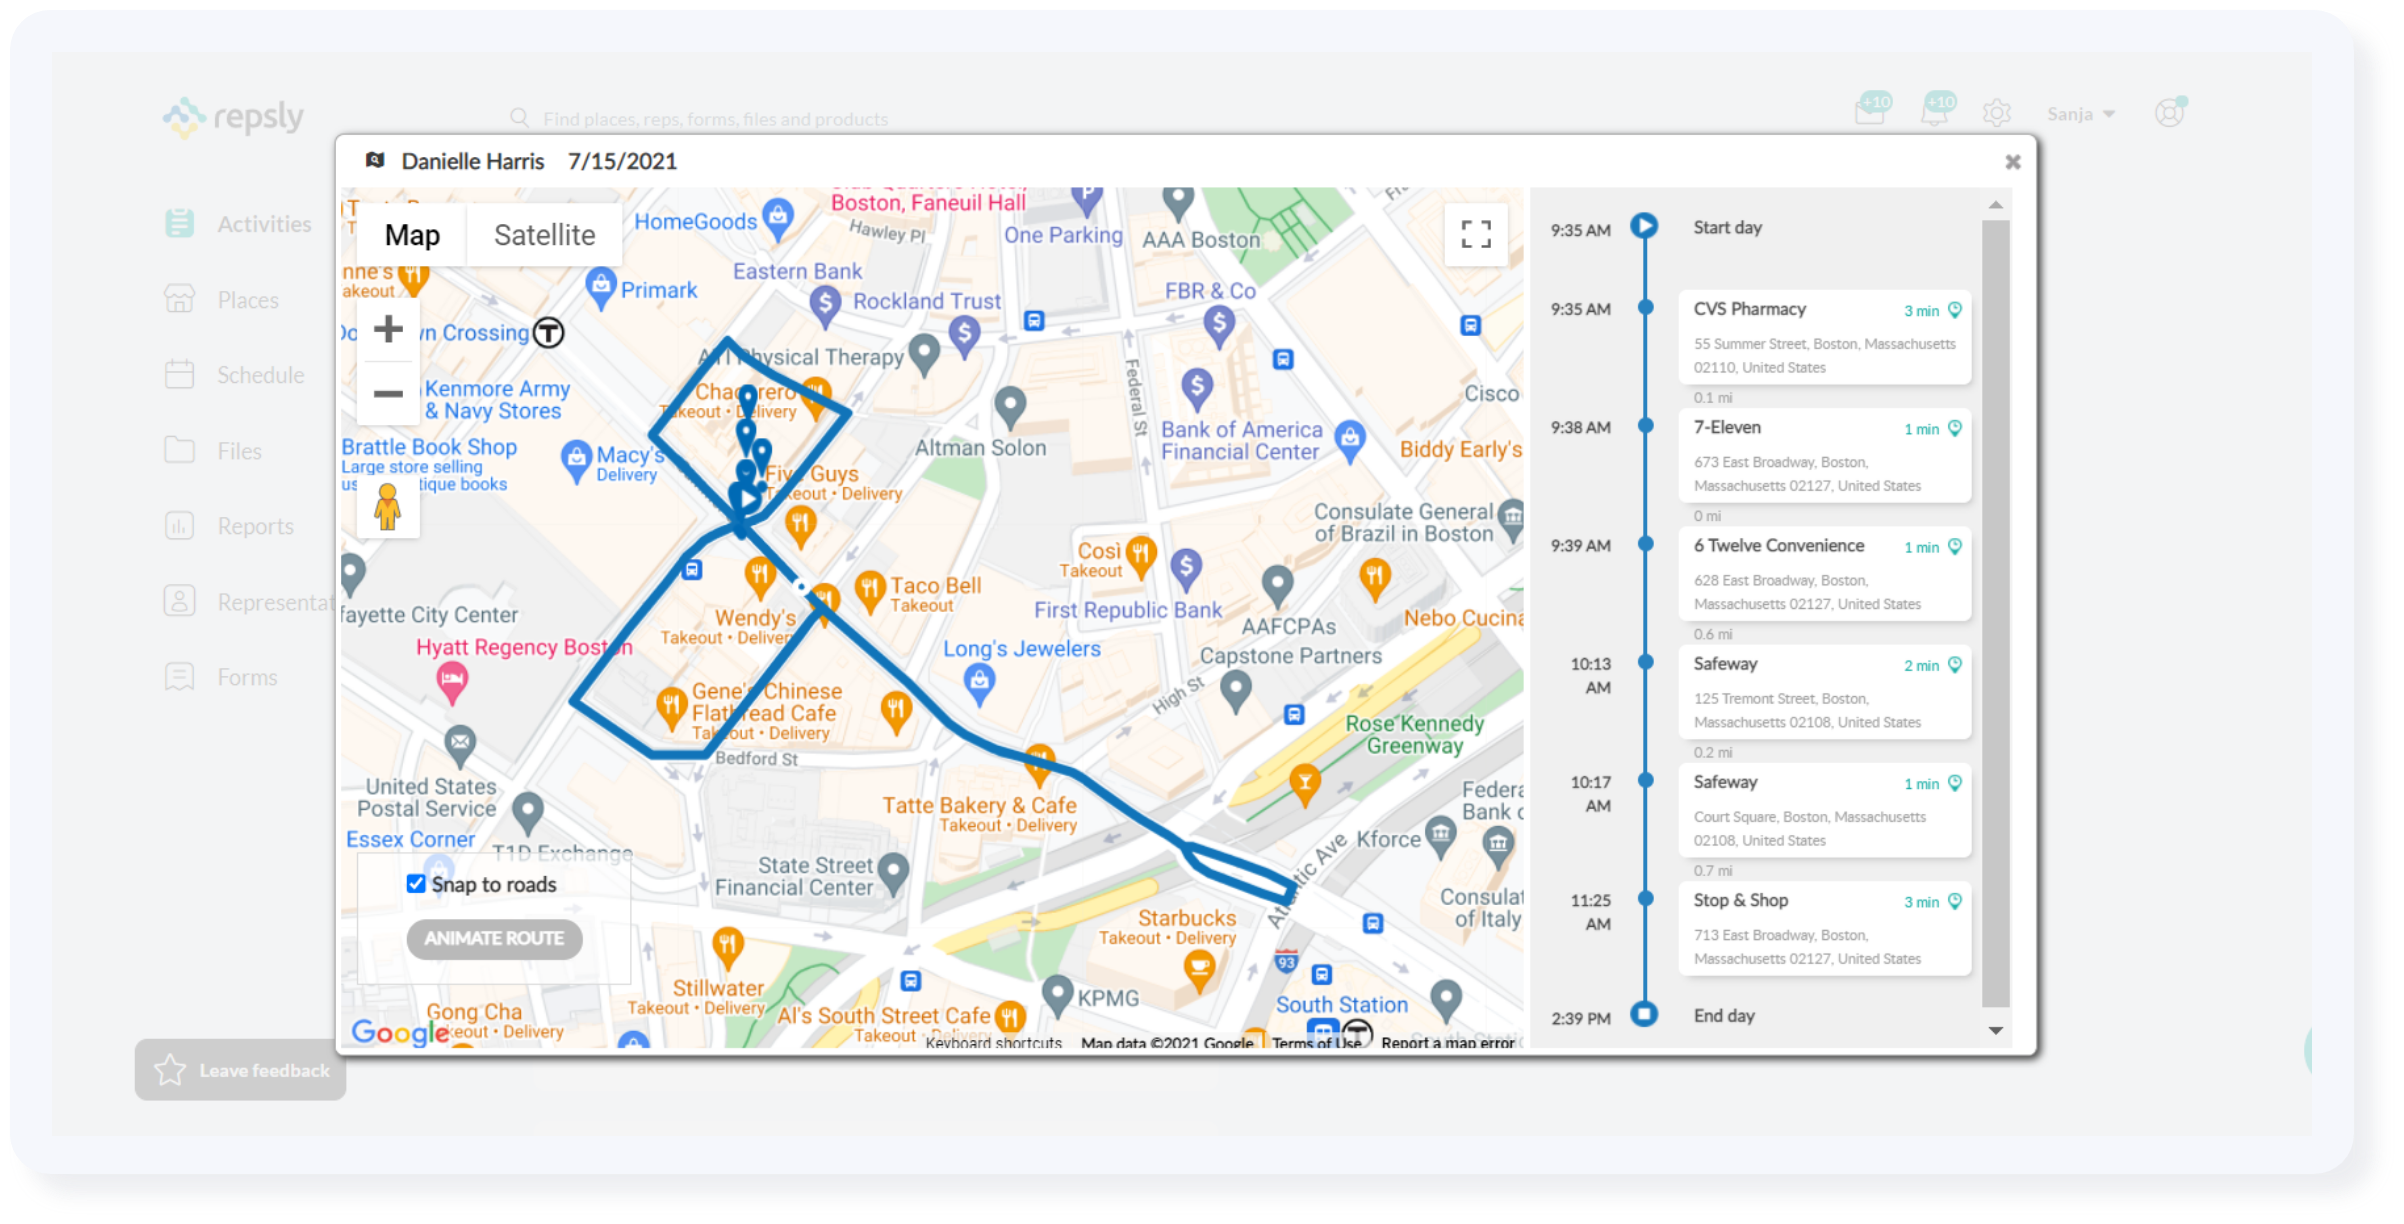
Task: Uncheck the Snap to roads checkbox
Action: coord(416,884)
